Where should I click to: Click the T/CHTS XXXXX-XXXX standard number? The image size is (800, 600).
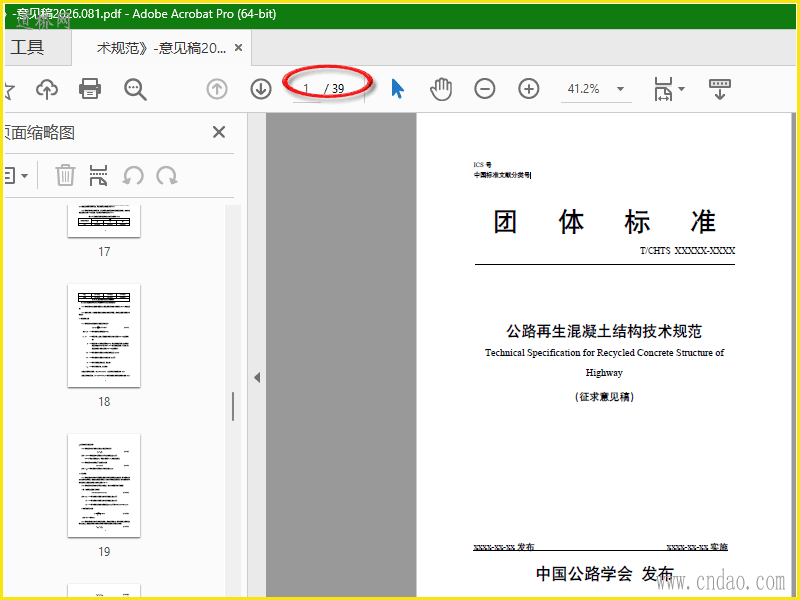point(687,251)
